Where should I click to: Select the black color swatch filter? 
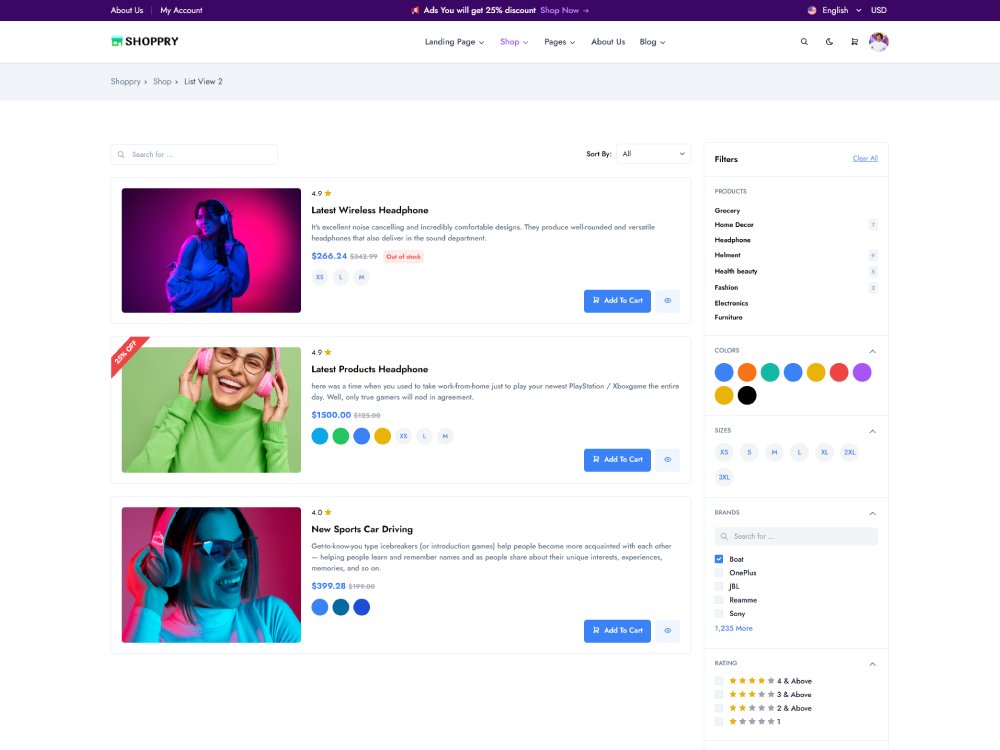747,395
